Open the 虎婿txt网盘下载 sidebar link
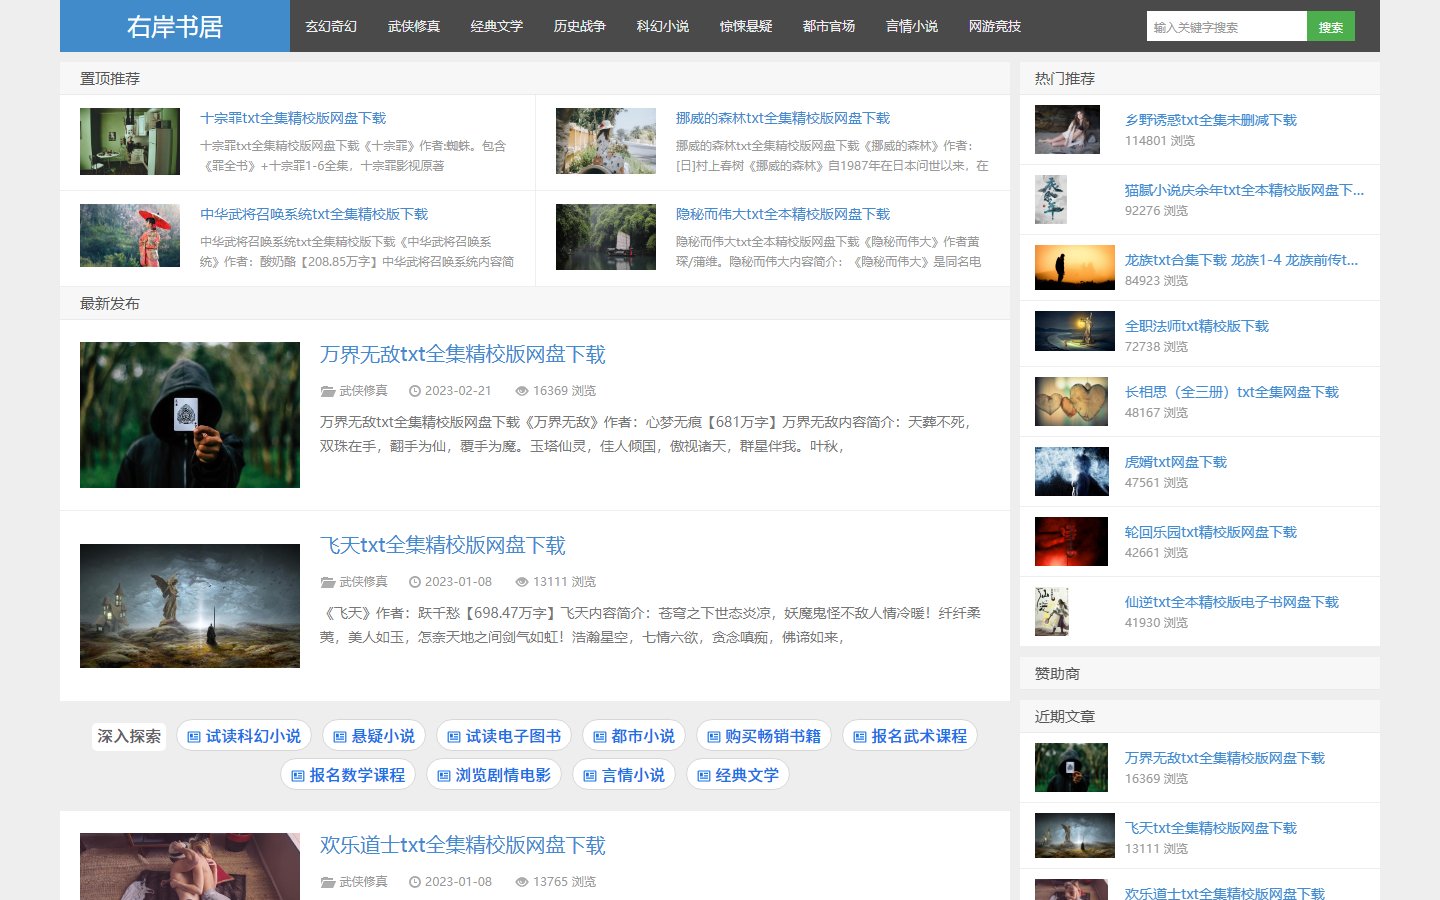Screen dimensions: 1440x900 point(1176,462)
